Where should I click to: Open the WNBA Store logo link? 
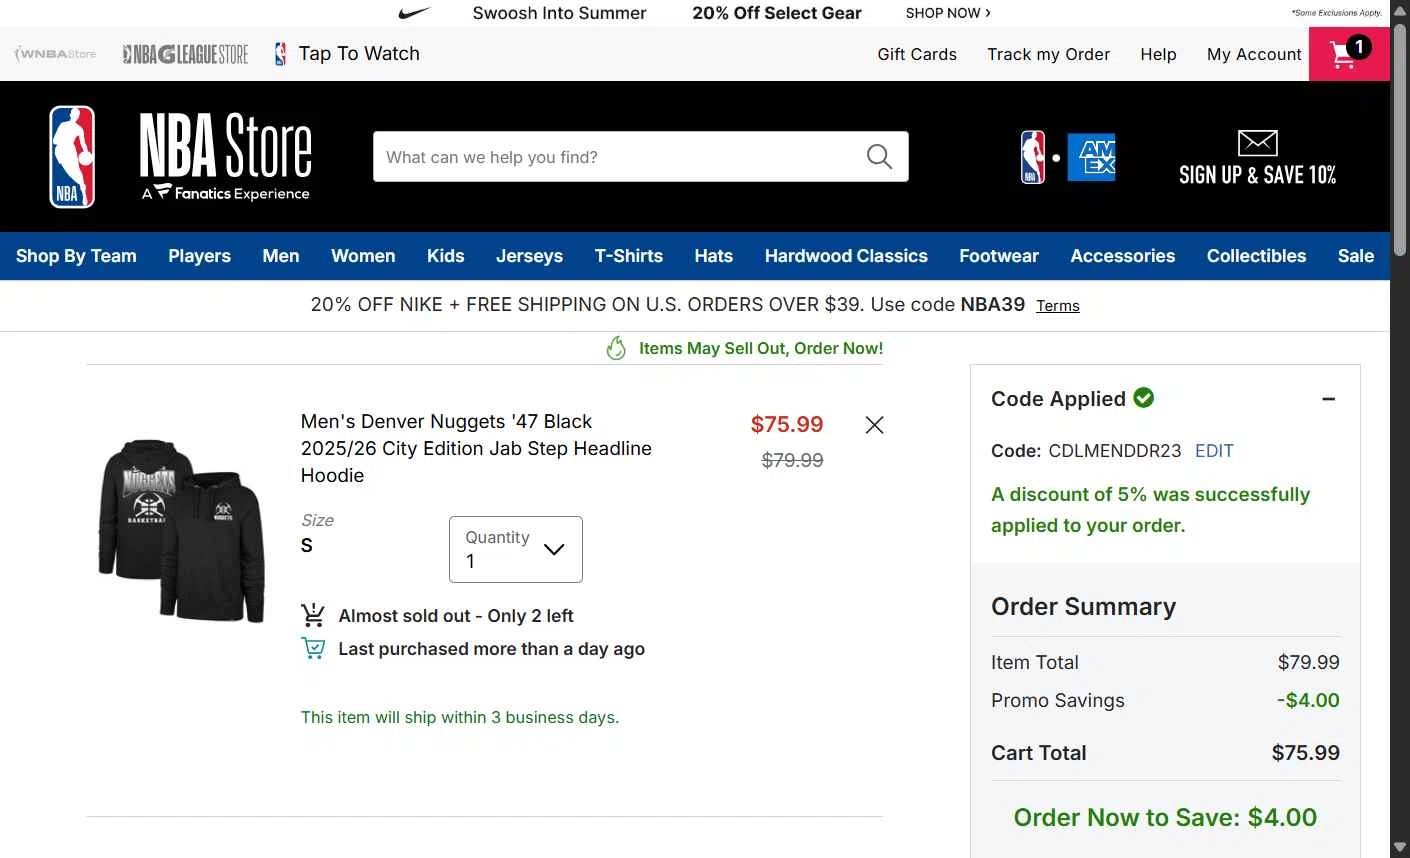tap(55, 54)
